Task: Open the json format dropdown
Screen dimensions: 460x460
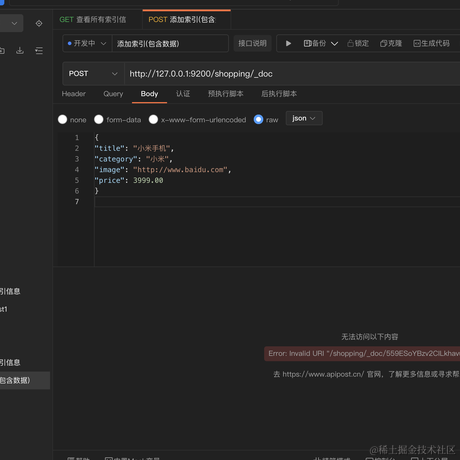Action: tap(304, 118)
